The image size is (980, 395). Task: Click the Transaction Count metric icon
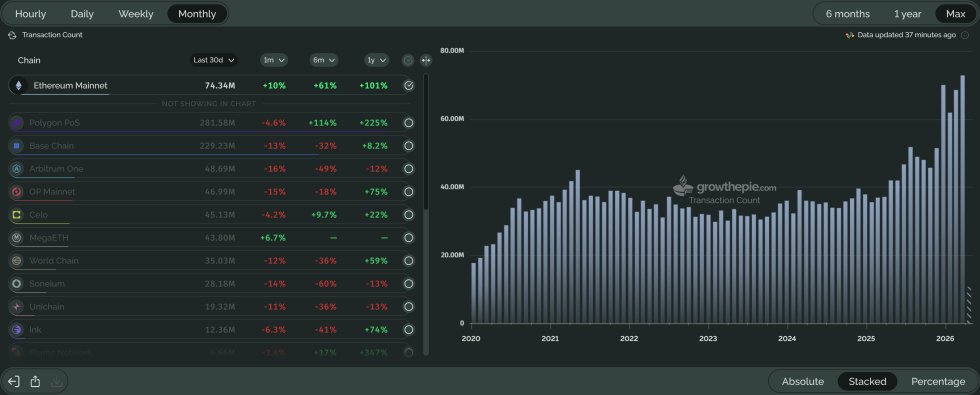point(12,35)
